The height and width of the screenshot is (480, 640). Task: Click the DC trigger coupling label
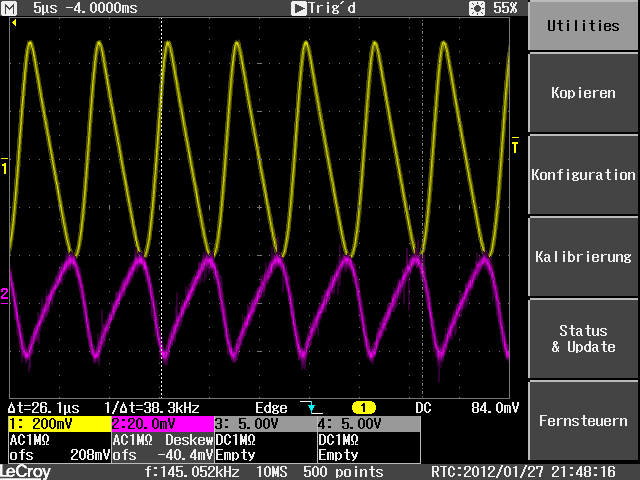(423, 408)
